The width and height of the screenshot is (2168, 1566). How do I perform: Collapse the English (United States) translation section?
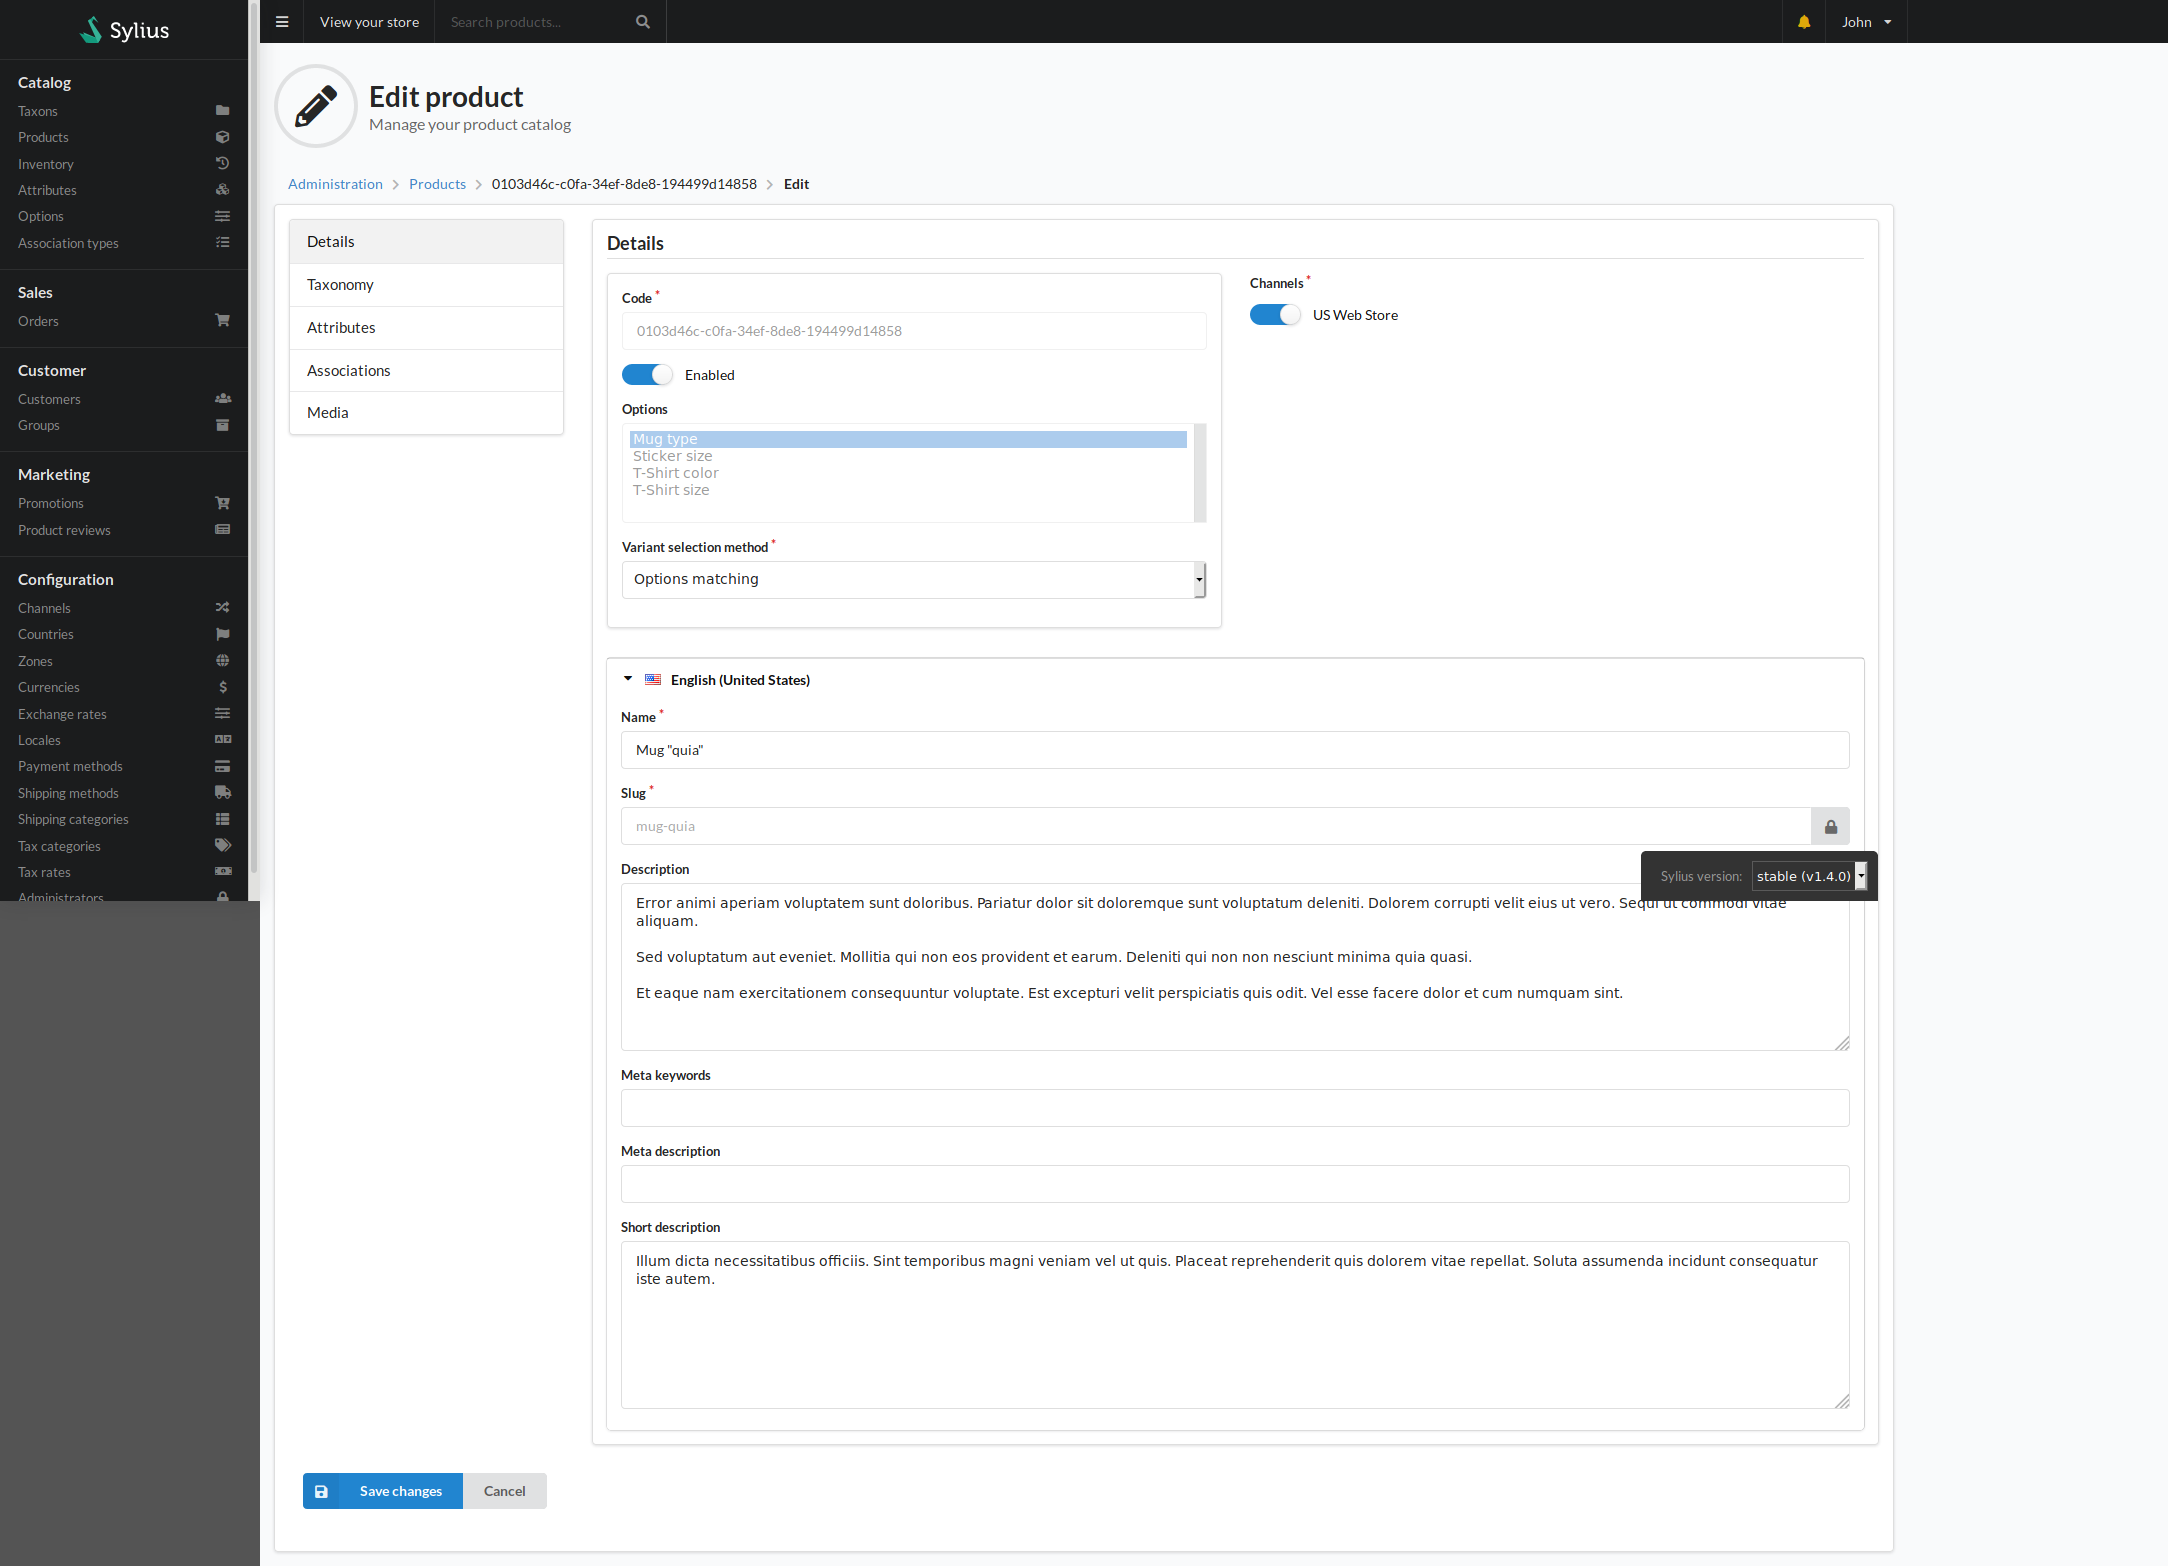628,680
